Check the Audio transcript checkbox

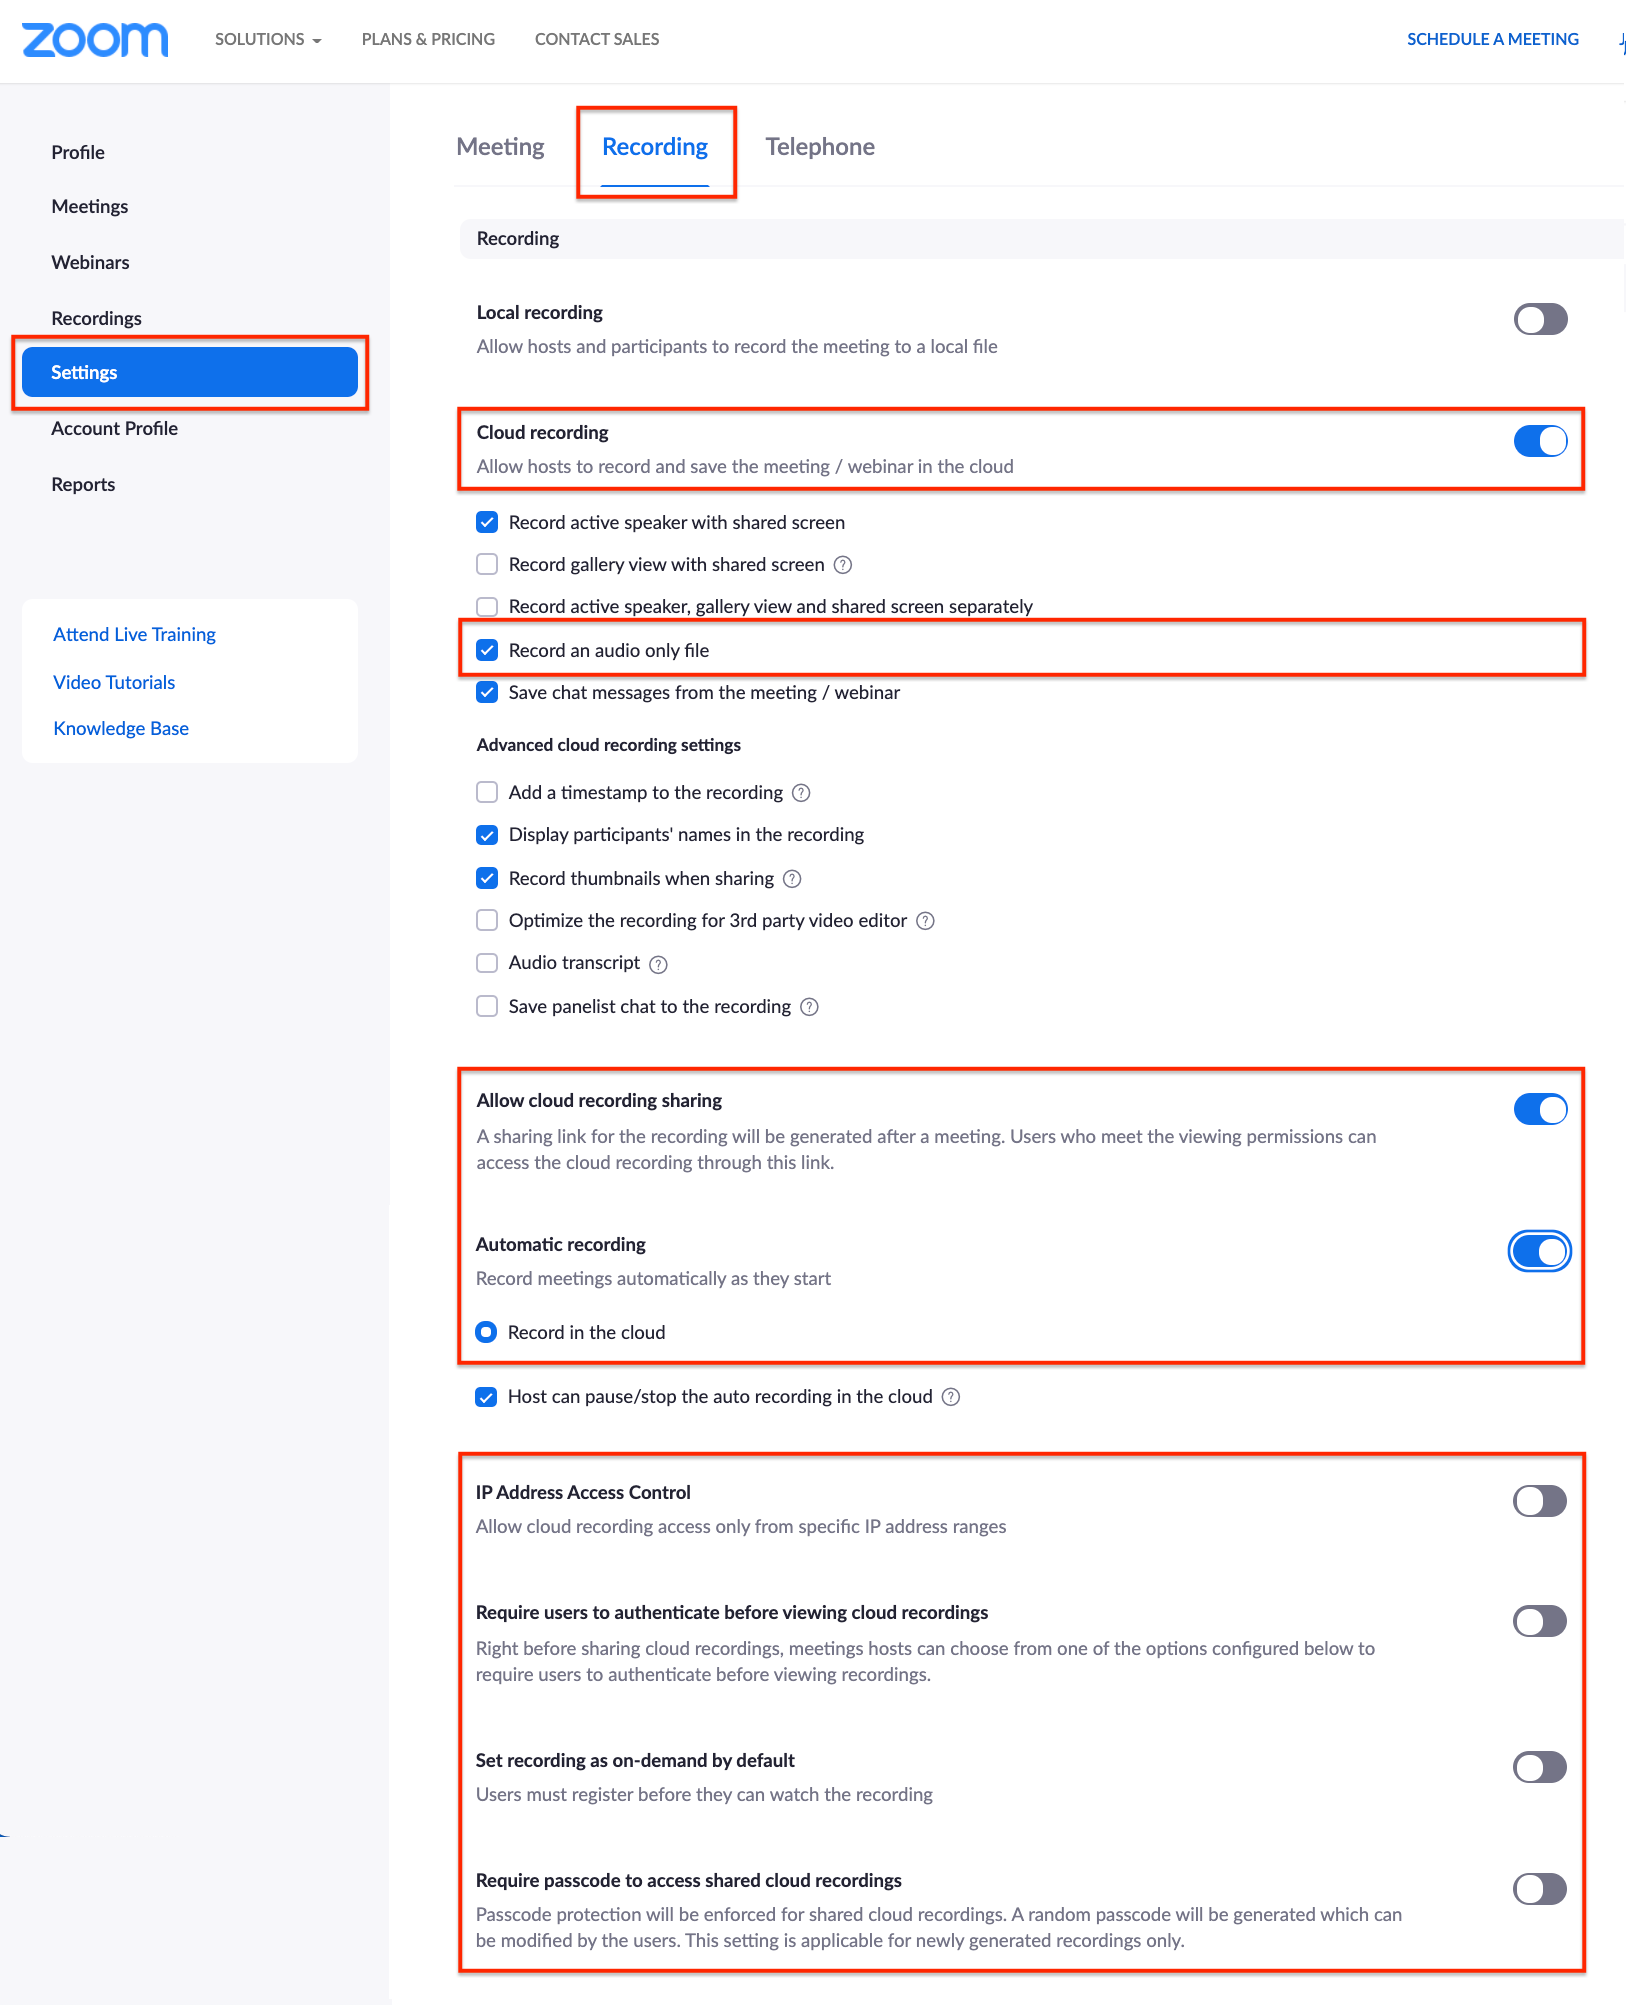[487, 963]
